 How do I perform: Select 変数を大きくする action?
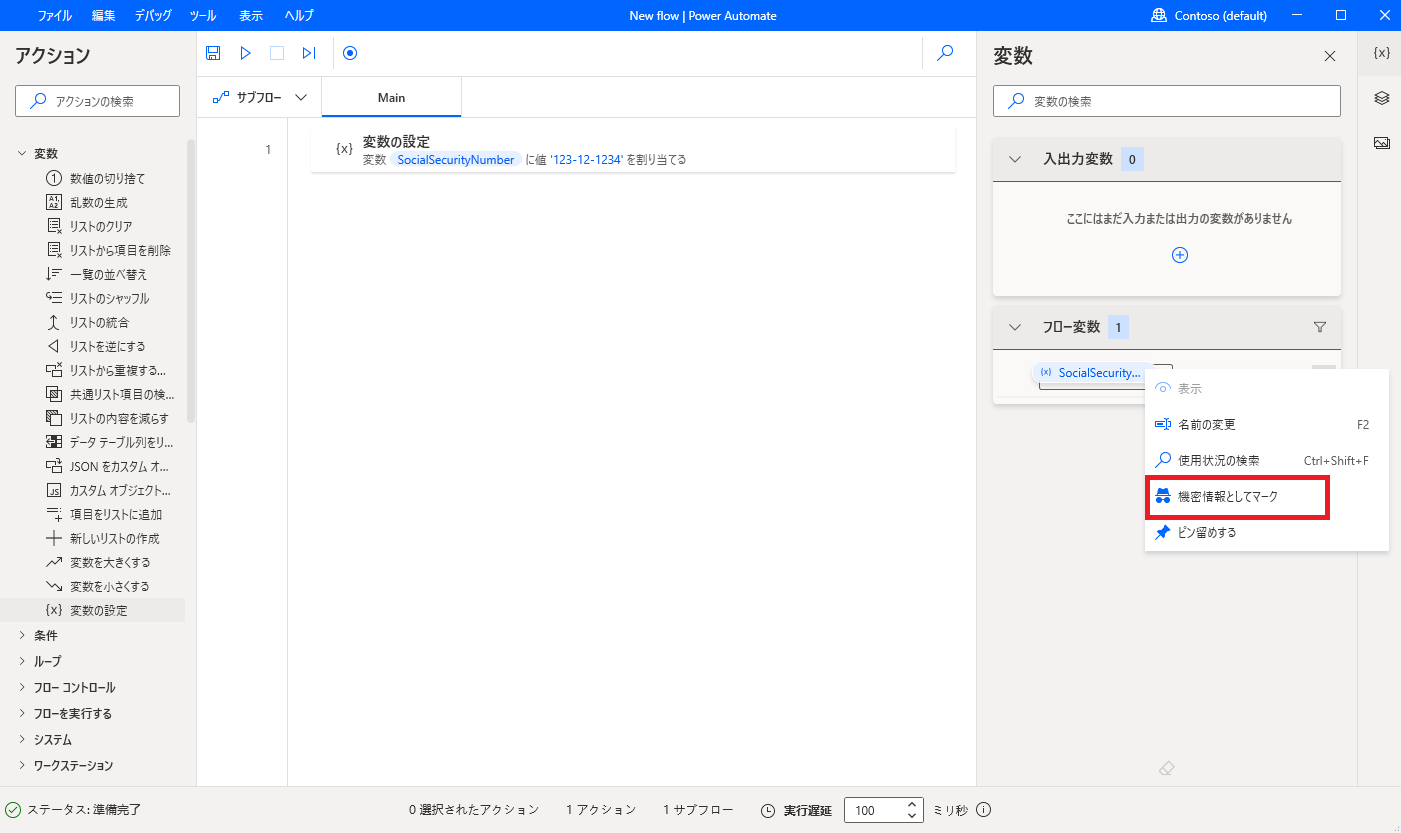(98, 562)
